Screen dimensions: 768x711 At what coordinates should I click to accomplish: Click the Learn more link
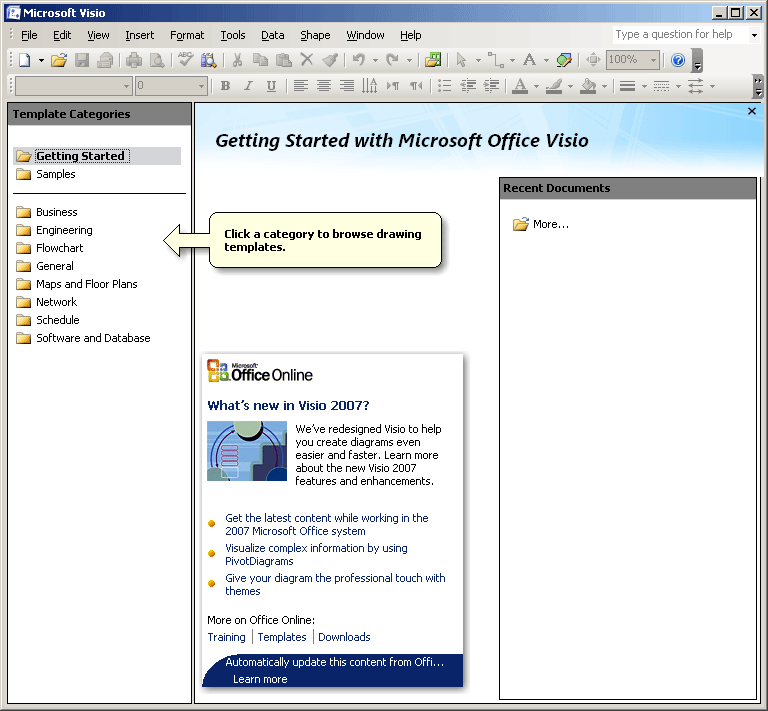(260, 679)
